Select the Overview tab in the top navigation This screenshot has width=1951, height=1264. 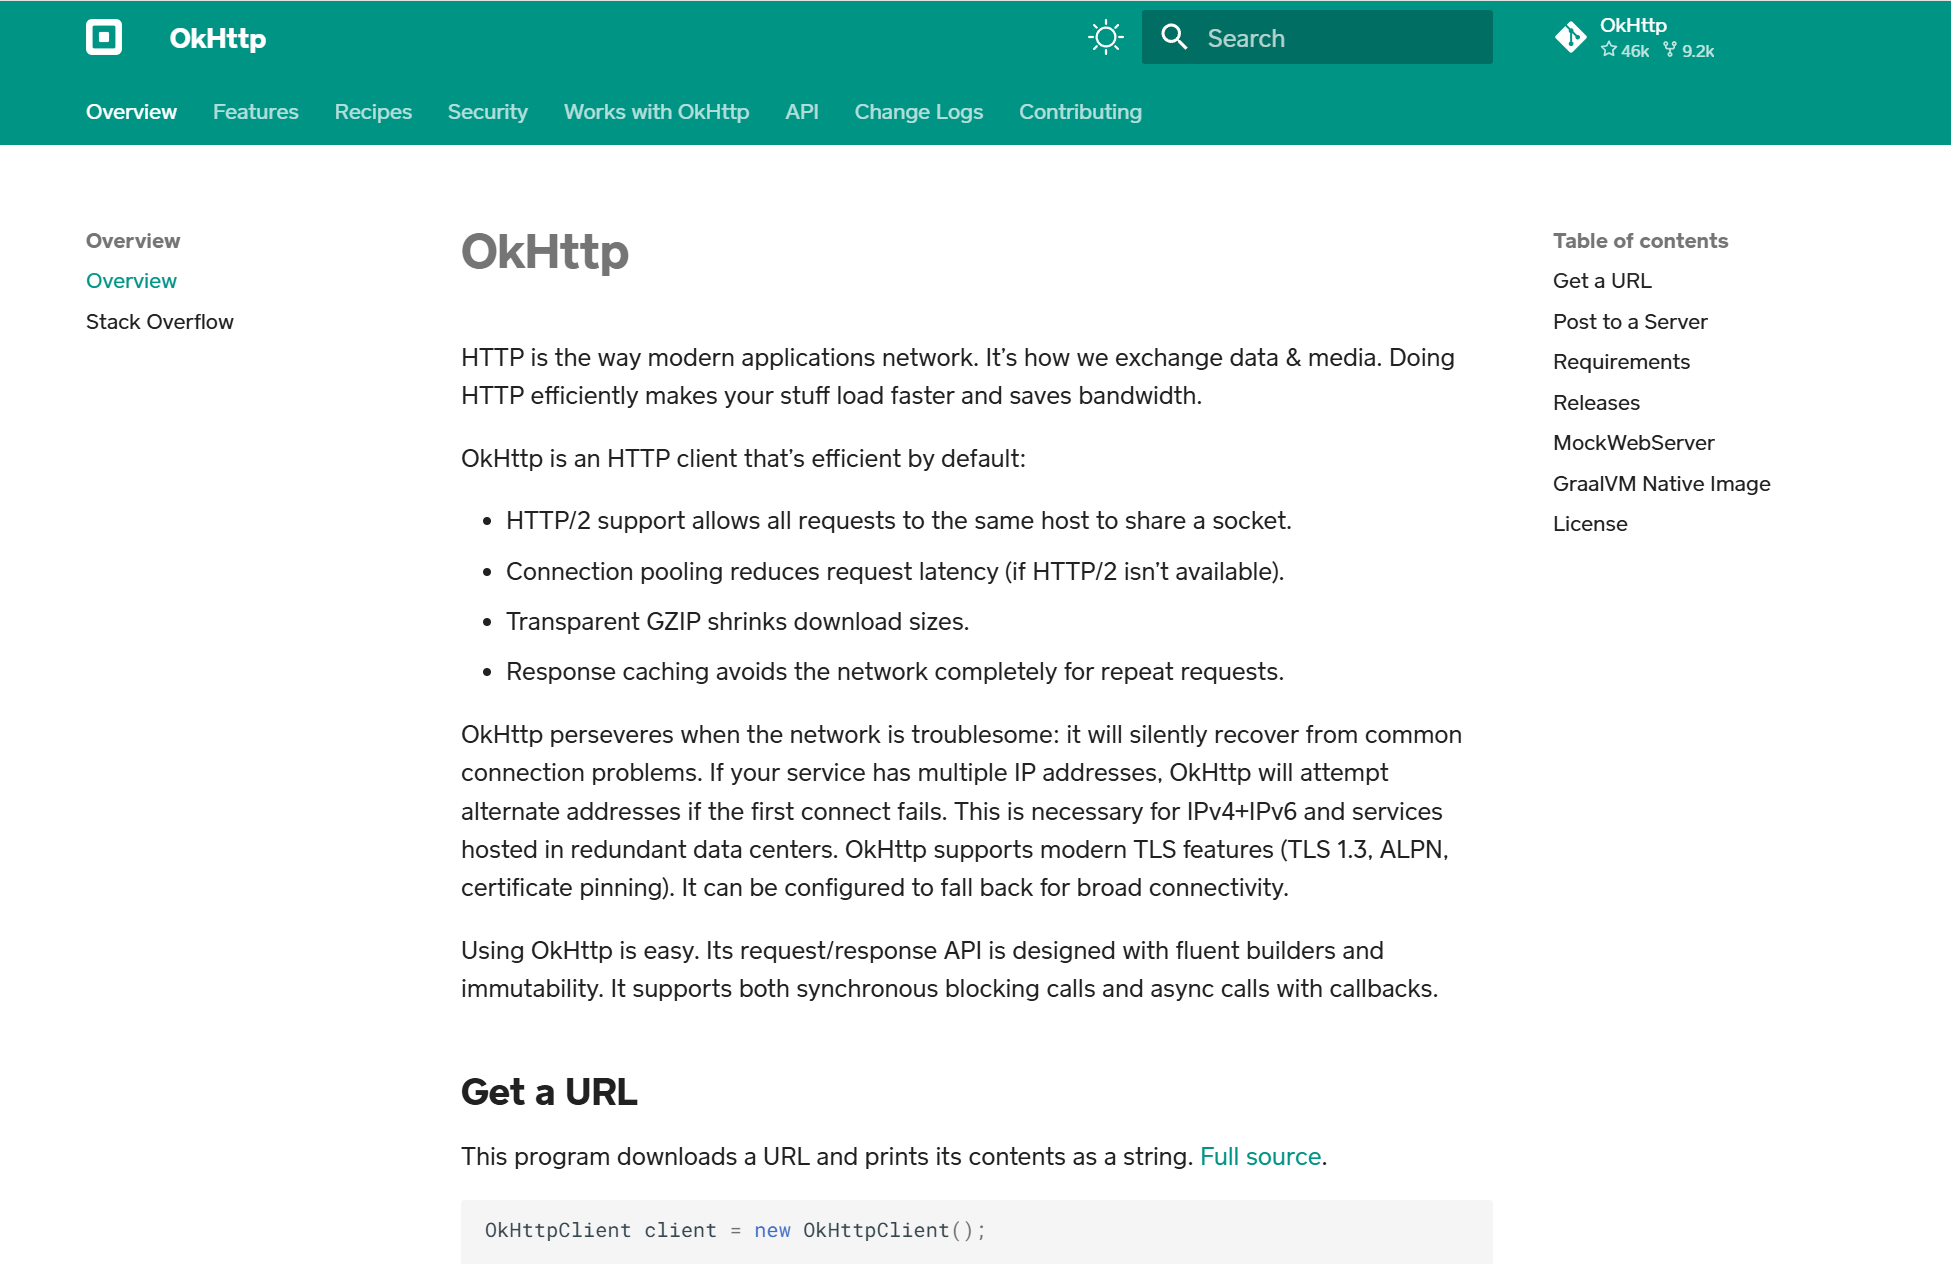[131, 112]
